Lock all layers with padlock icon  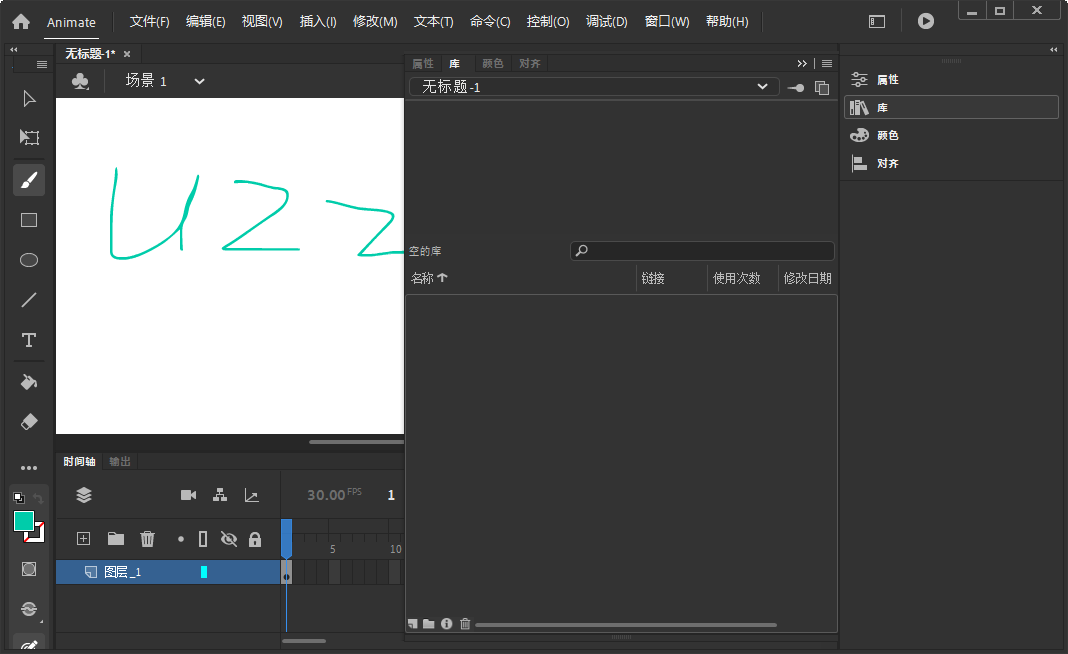[x=255, y=538]
